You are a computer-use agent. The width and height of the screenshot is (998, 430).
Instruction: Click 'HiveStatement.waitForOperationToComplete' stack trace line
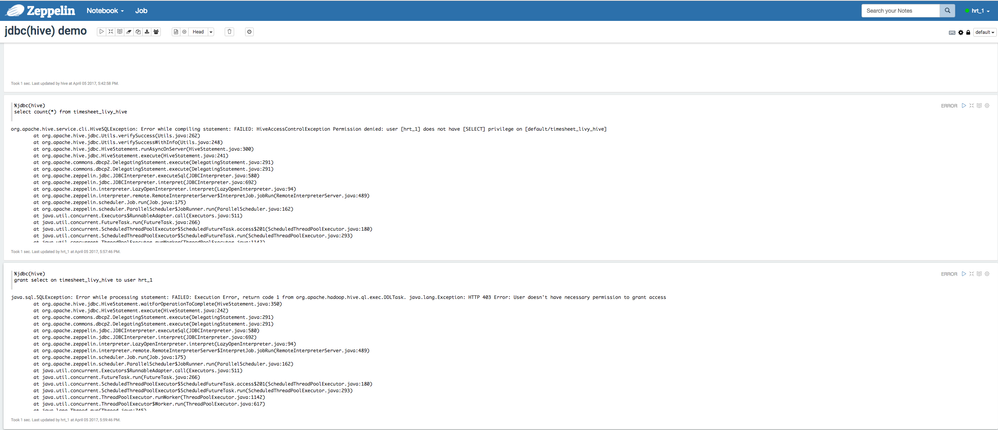158,304
